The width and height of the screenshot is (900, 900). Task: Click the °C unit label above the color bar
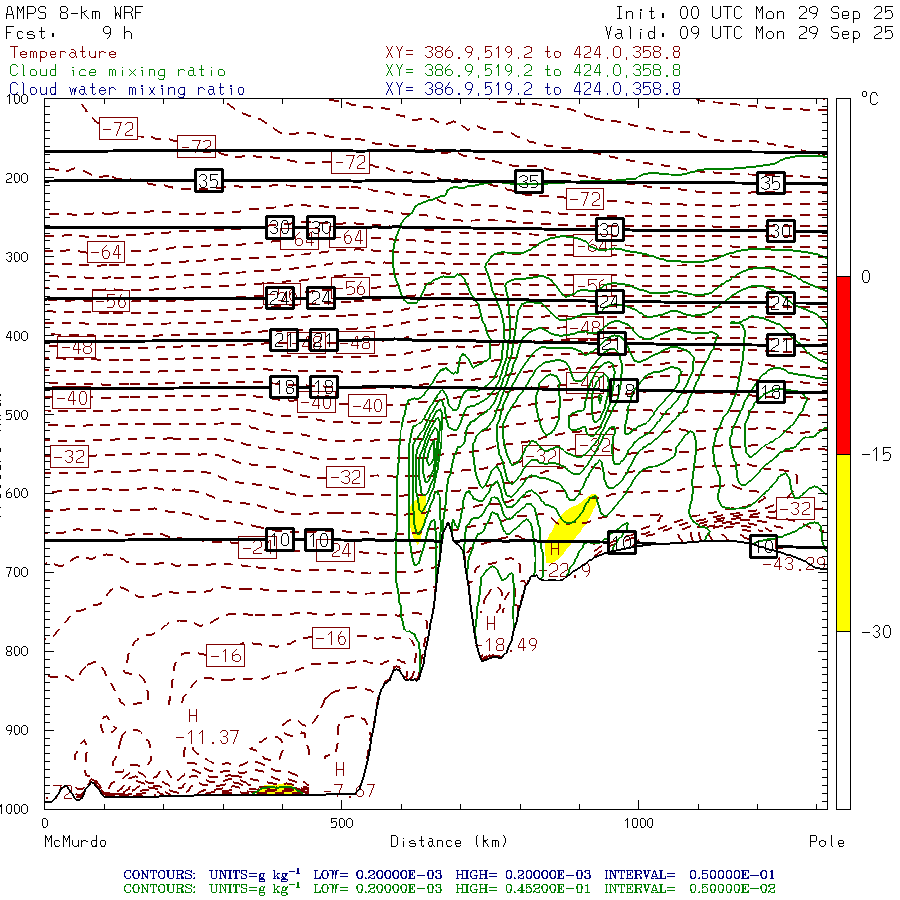[x=869, y=101]
